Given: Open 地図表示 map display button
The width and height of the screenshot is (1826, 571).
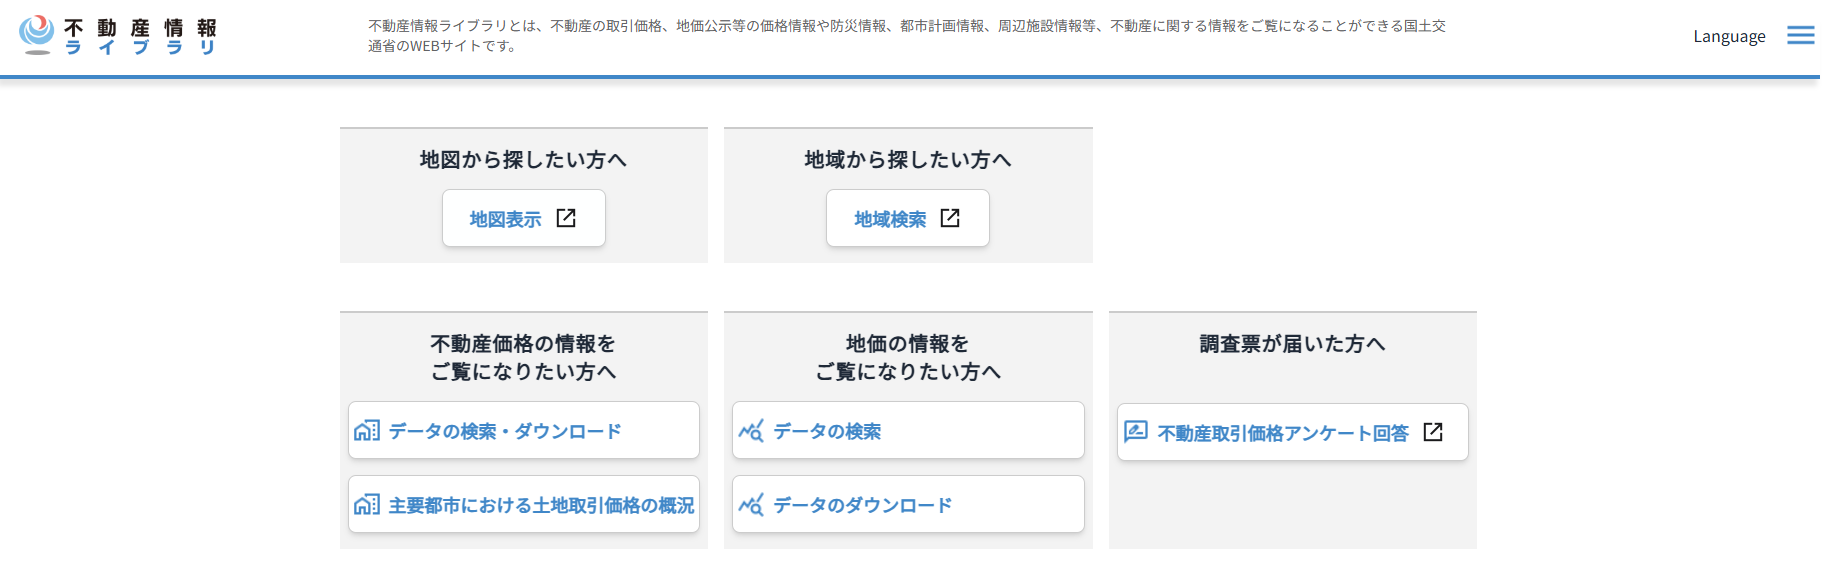Looking at the screenshot, I should (524, 218).
